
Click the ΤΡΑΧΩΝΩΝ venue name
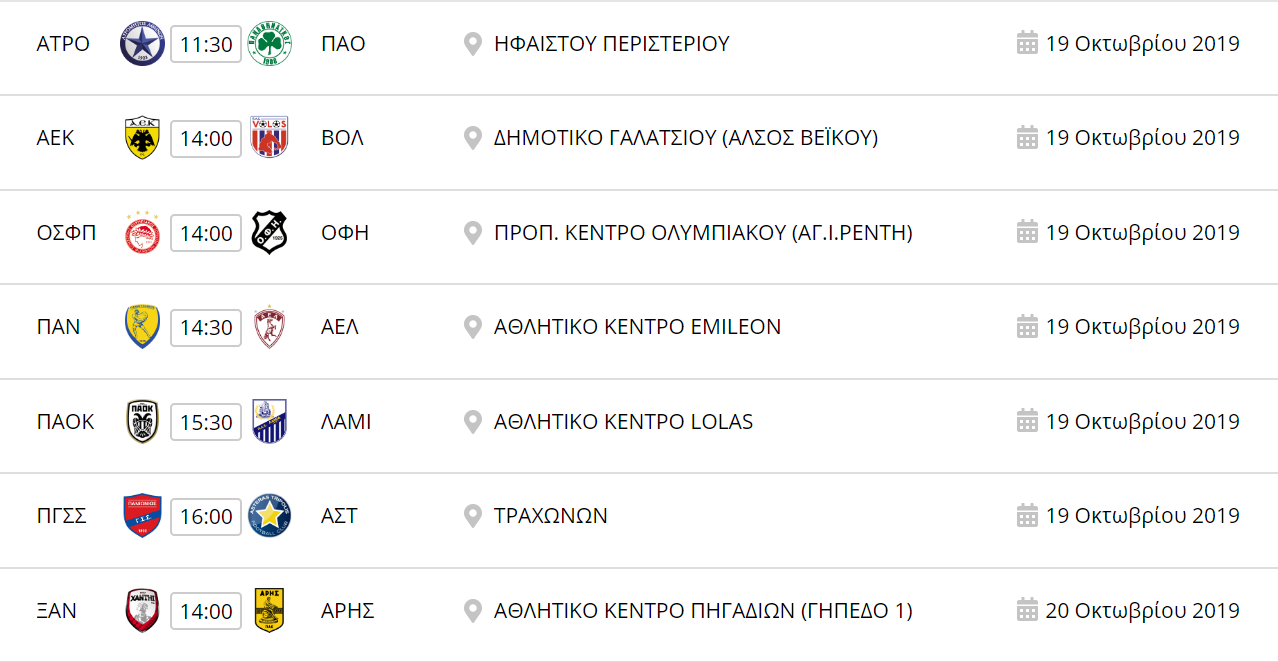(551, 516)
